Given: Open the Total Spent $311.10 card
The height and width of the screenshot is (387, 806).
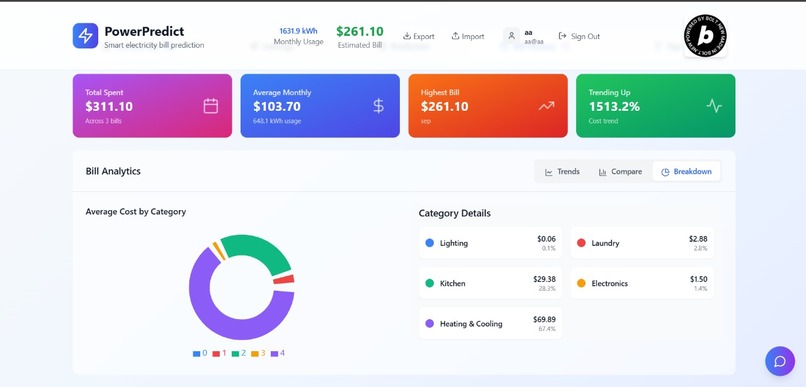Looking at the screenshot, I should (x=152, y=106).
